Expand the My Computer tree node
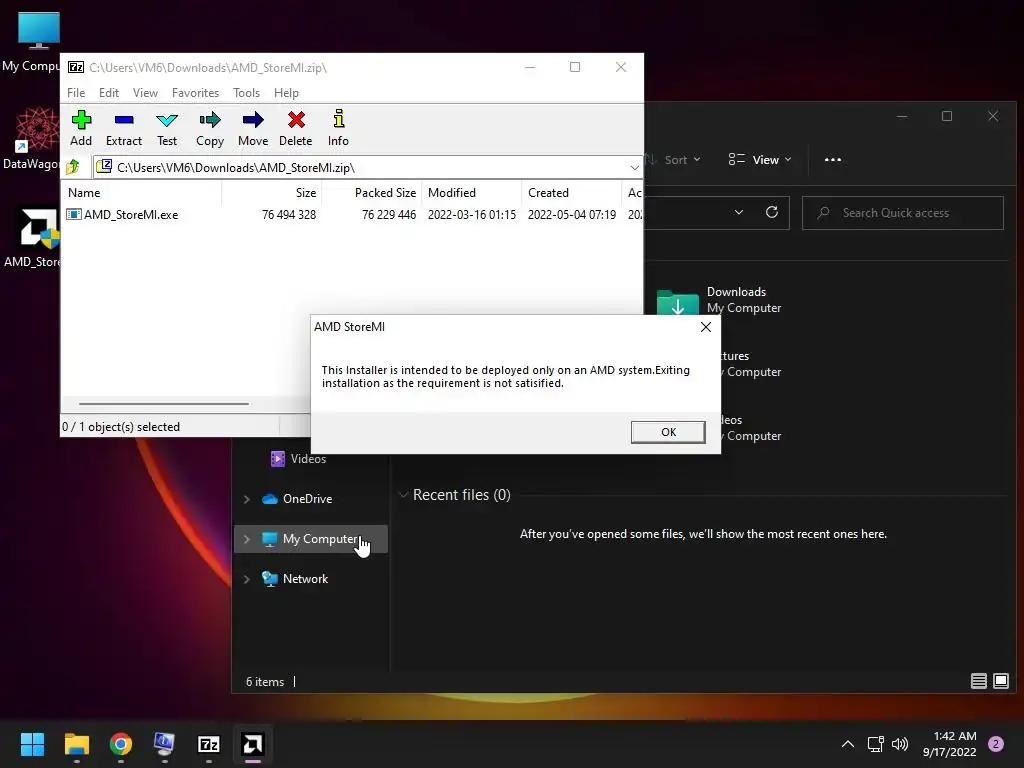The width and height of the screenshot is (1024, 768). 247,539
